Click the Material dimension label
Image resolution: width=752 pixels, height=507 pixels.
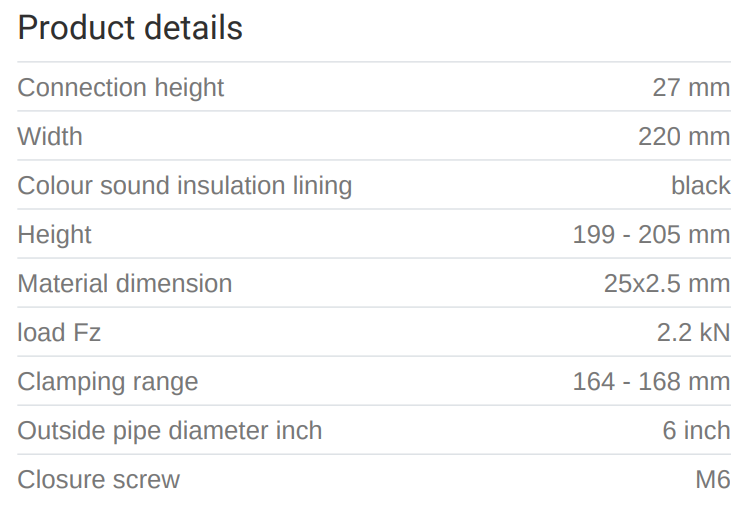click(125, 284)
